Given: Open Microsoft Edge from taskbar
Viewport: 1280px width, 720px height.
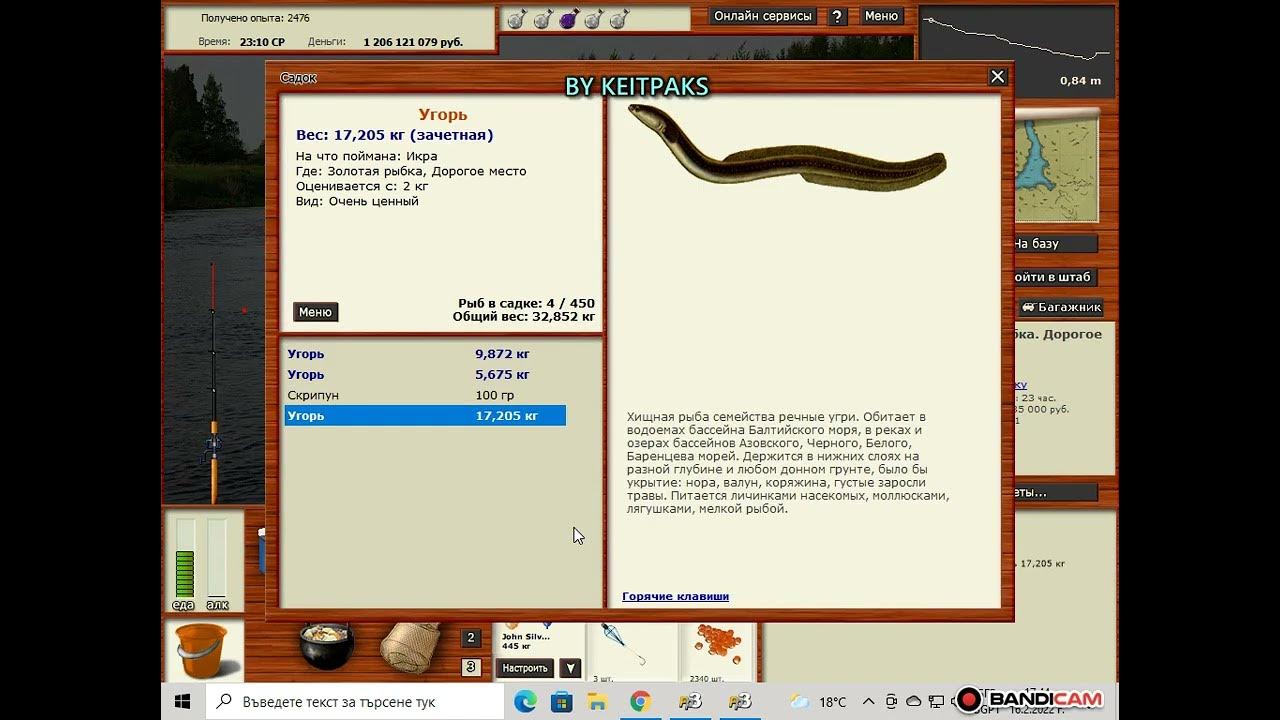Looking at the screenshot, I should pyautogui.click(x=525, y=702).
